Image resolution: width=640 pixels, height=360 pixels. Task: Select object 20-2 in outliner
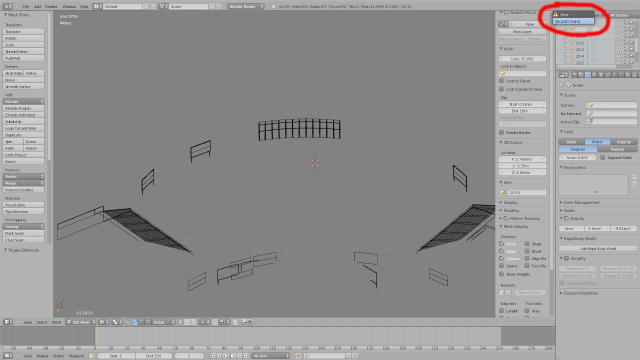click(x=580, y=42)
